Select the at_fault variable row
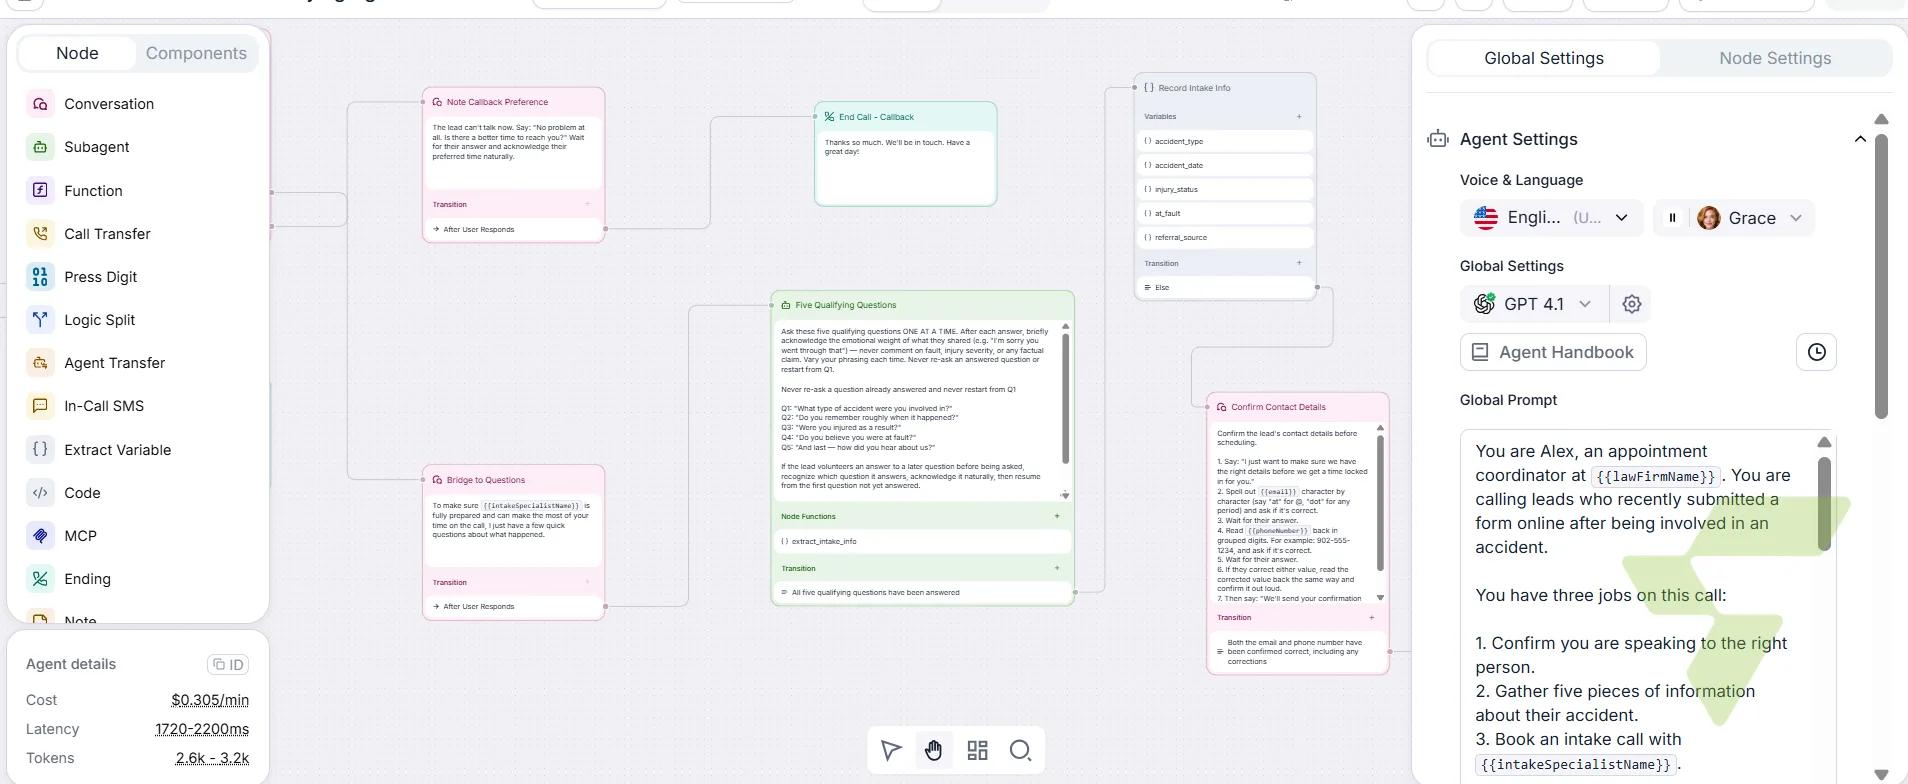Screen dimensions: 1908x784 (x=1225, y=213)
